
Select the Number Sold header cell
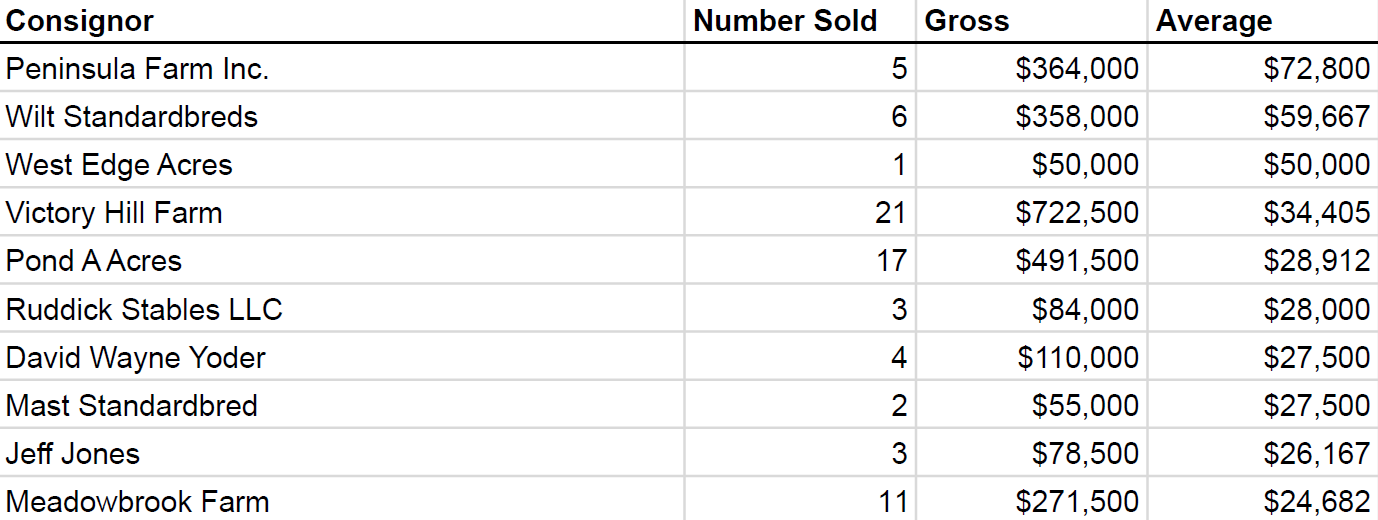(801, 21)
